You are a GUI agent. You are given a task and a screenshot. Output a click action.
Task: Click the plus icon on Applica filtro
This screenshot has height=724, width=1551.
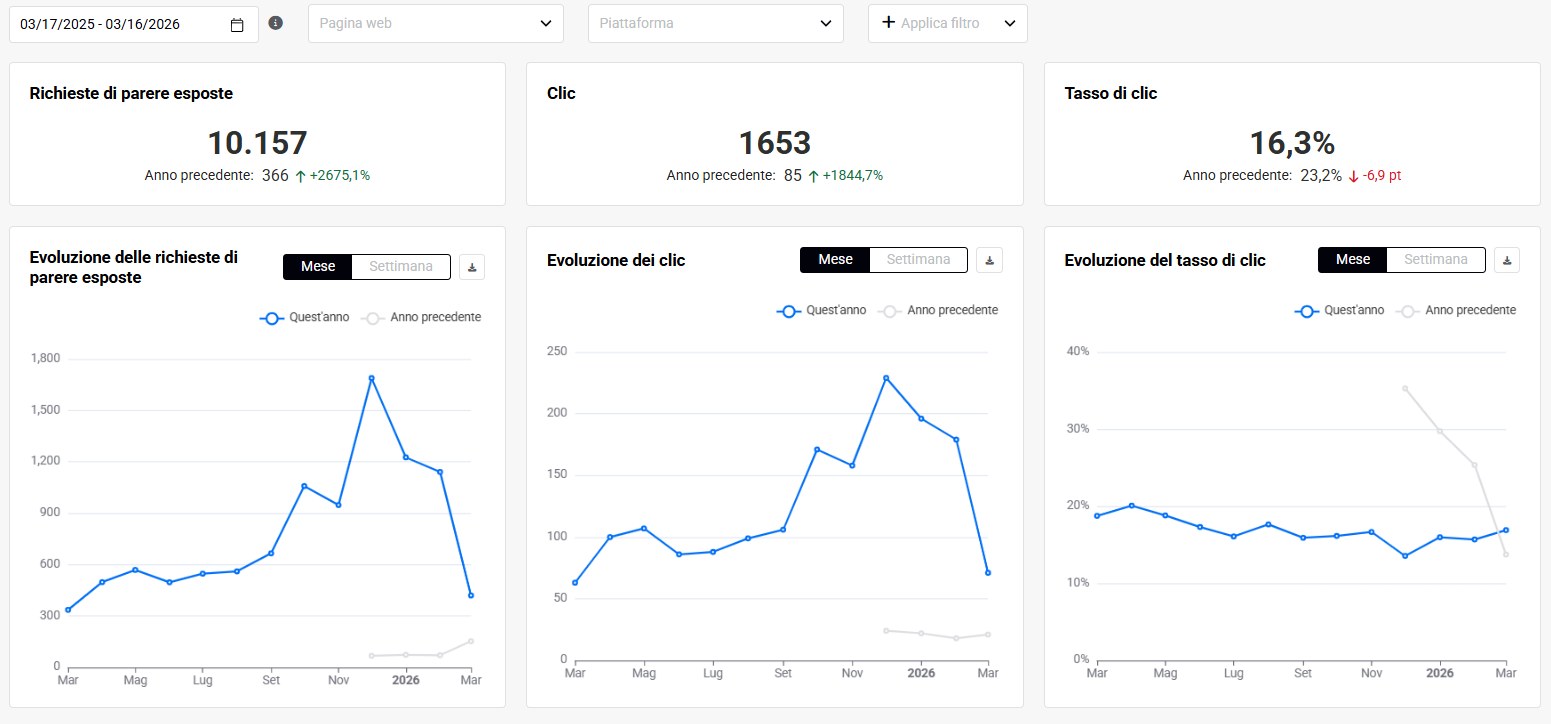click(x=888, y=23)
